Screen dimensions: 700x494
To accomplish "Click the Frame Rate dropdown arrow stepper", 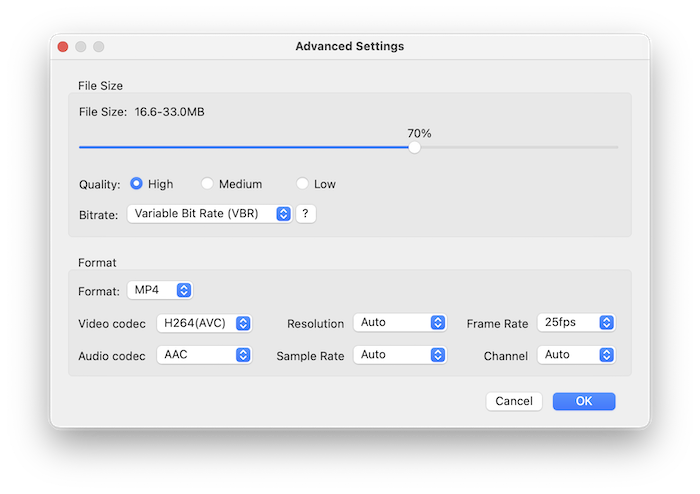I will 606,323.
